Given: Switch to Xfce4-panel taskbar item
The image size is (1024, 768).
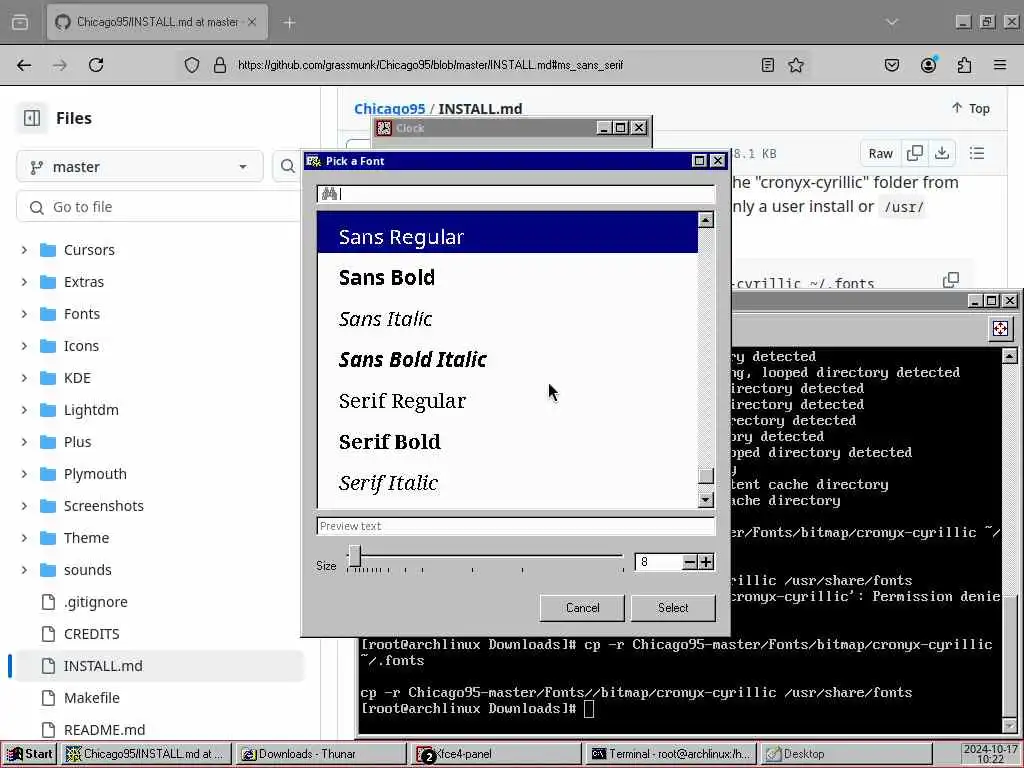Looking at the screenshot, I should click(x=496, y=754).
